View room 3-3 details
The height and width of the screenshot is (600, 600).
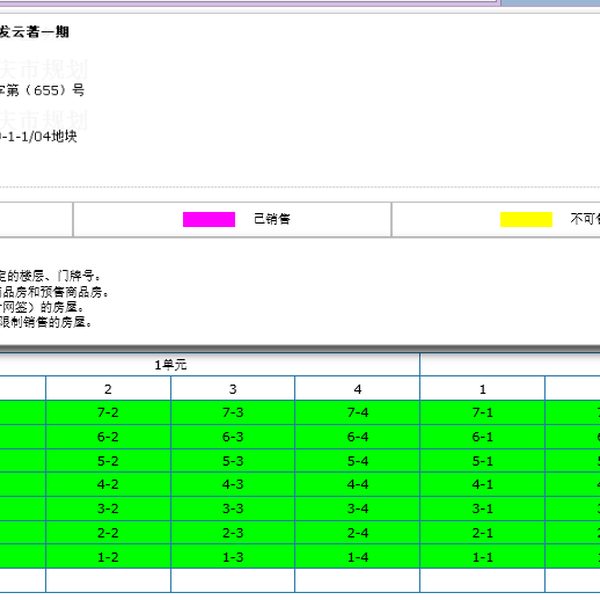point(233,509)
